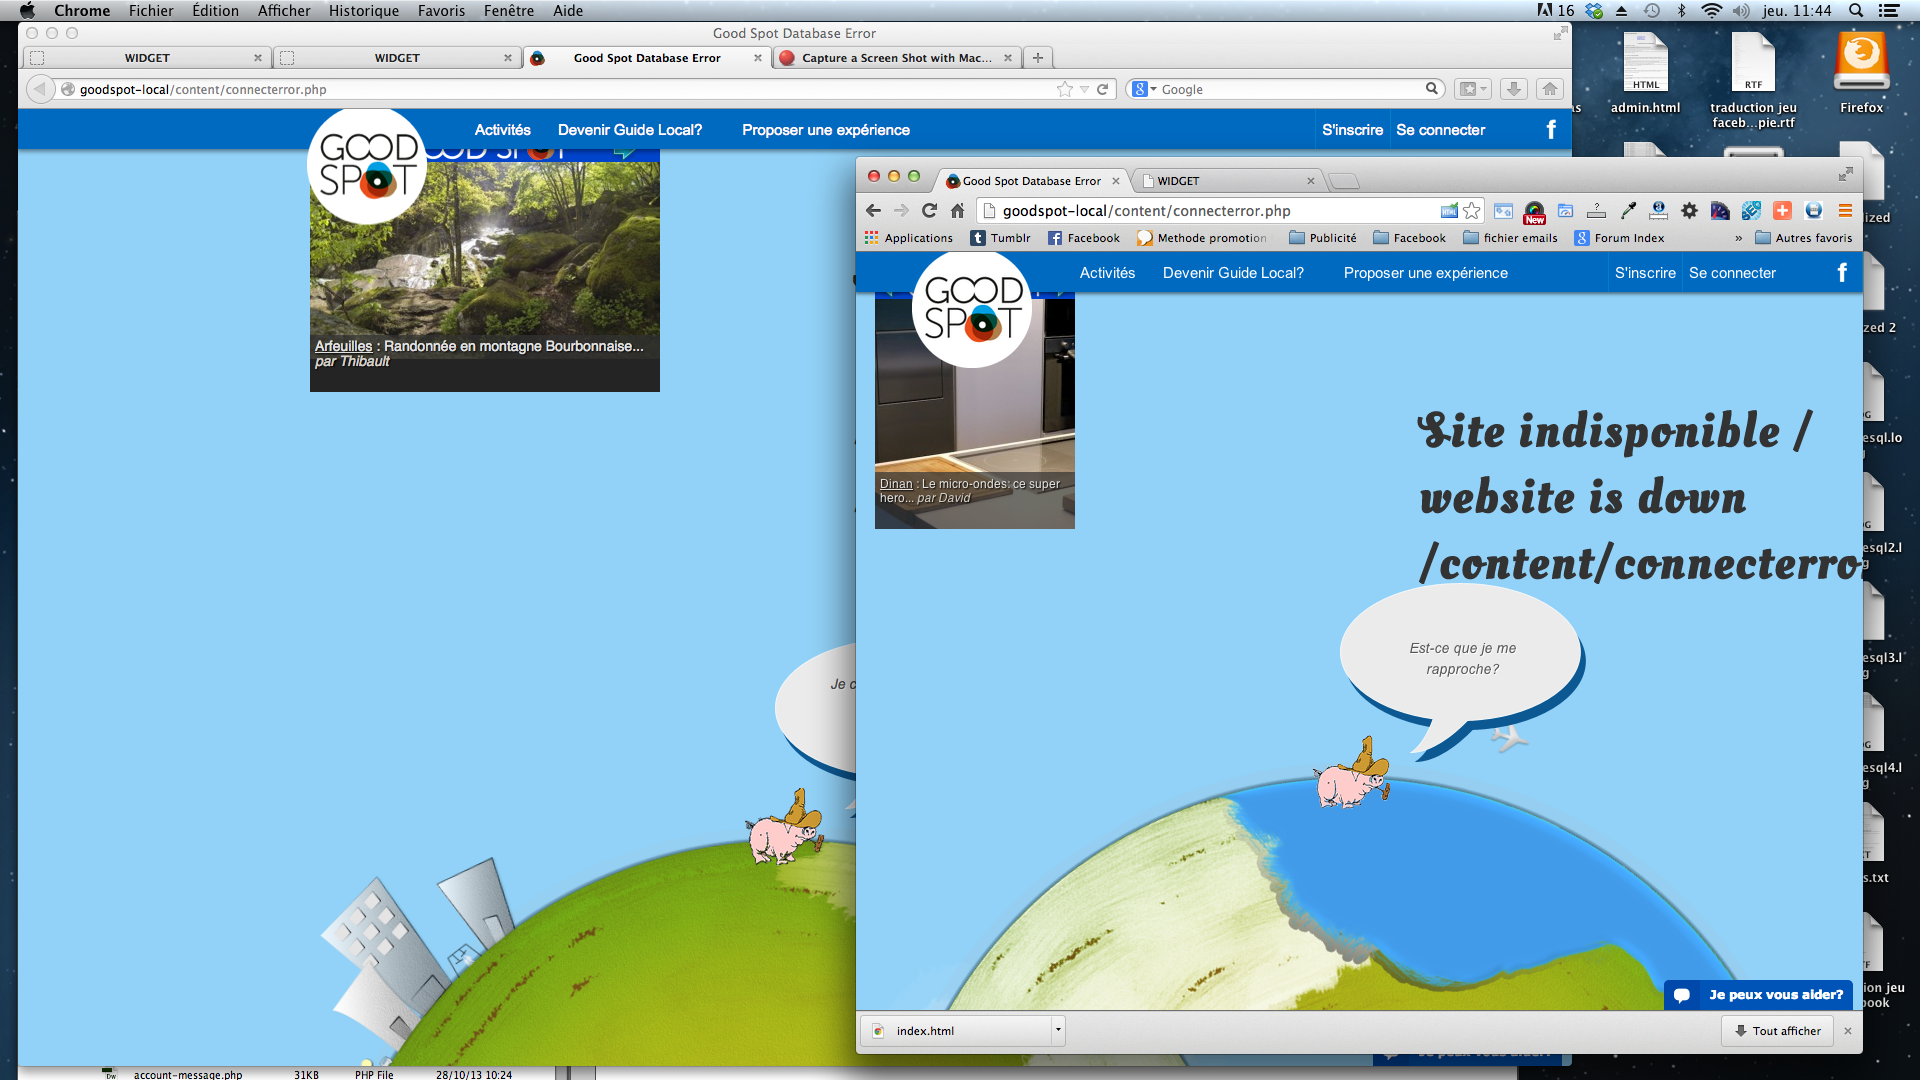Open the Chrome hamburger menu
This screenshot has width=1920, height=1080.
tap(1845, 210)
